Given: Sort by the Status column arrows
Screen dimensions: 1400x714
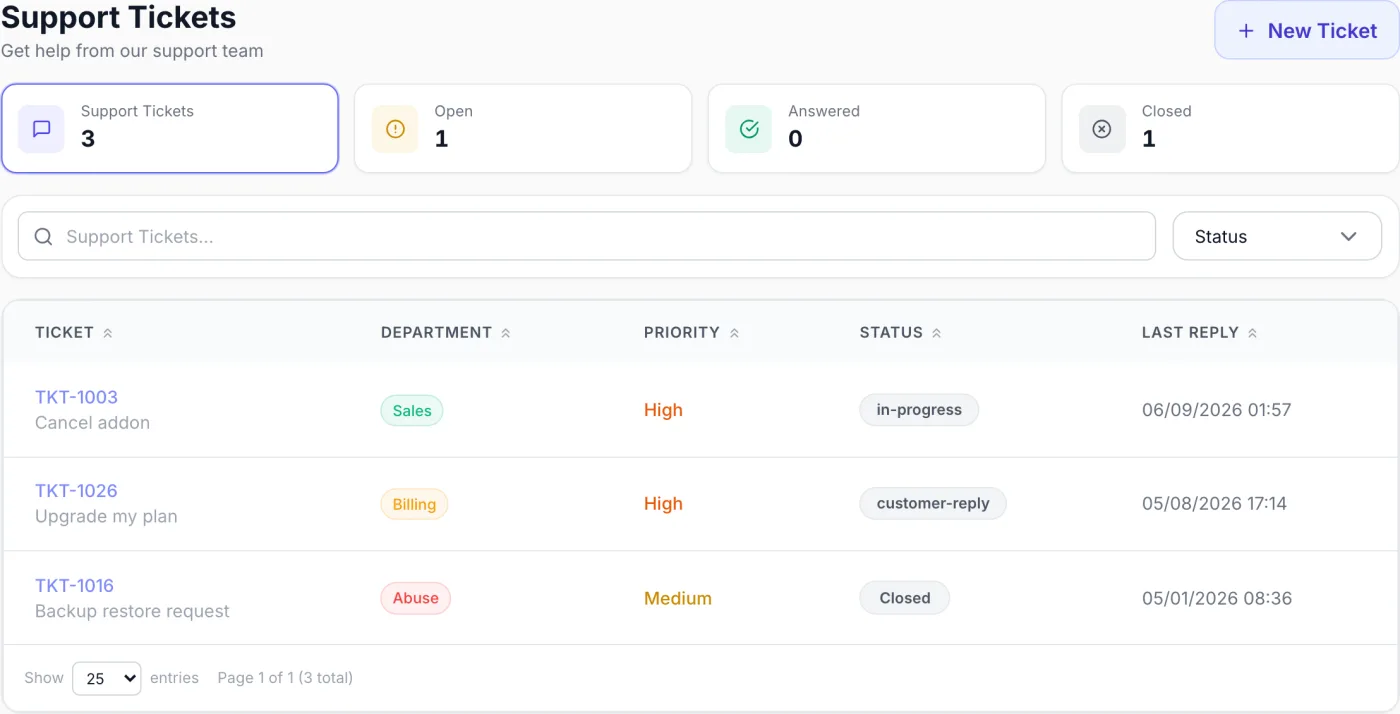Looking at the screenshot, I should tap(937, 333).
